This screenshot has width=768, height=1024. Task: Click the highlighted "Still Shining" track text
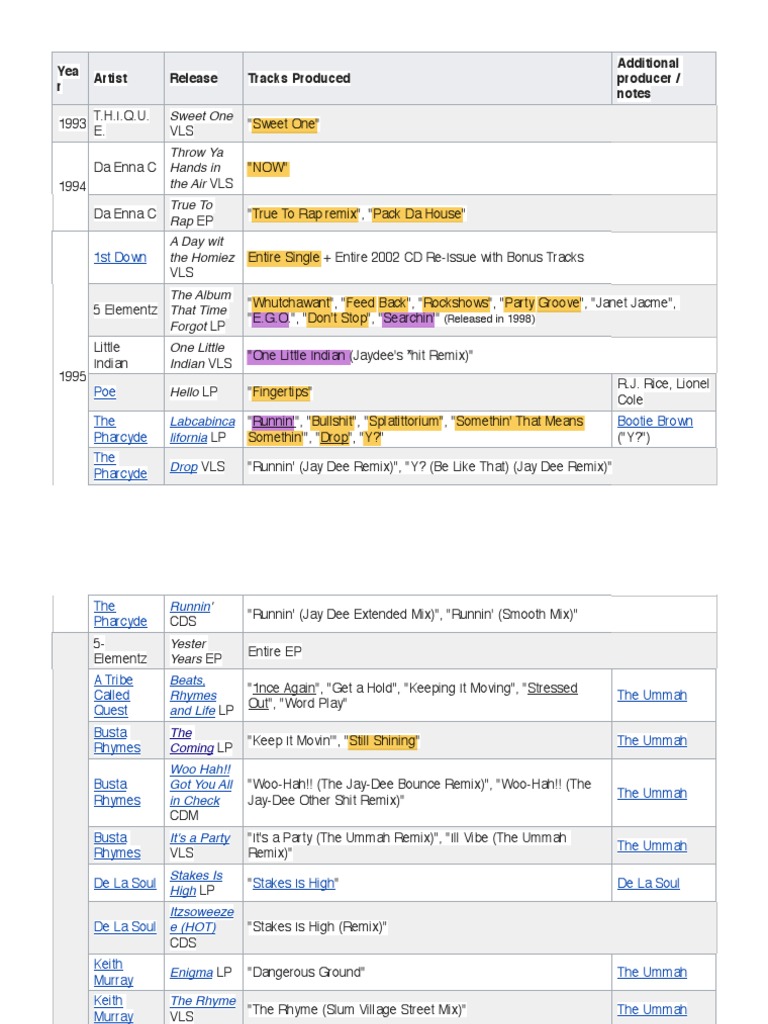click(382, 741)
